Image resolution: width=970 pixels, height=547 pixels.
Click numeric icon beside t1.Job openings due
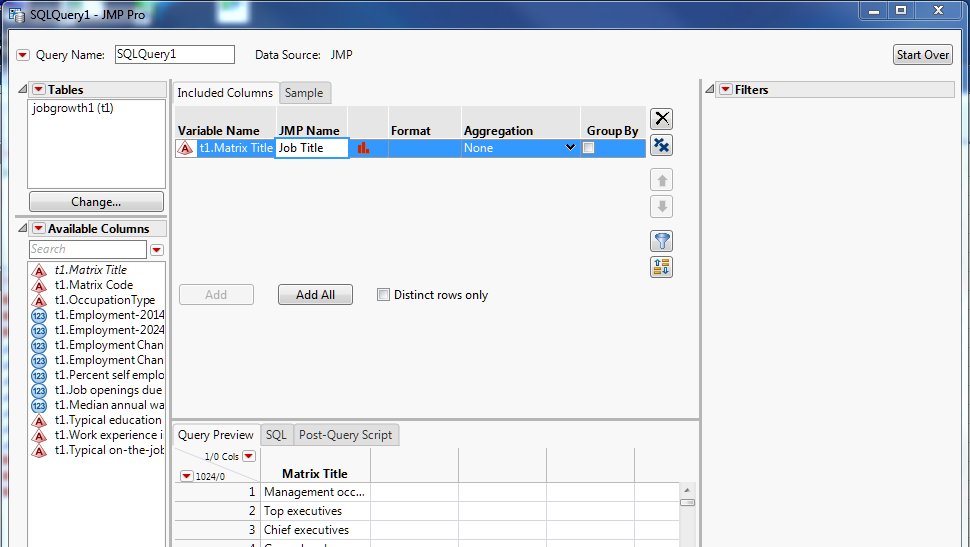(39, 390)
